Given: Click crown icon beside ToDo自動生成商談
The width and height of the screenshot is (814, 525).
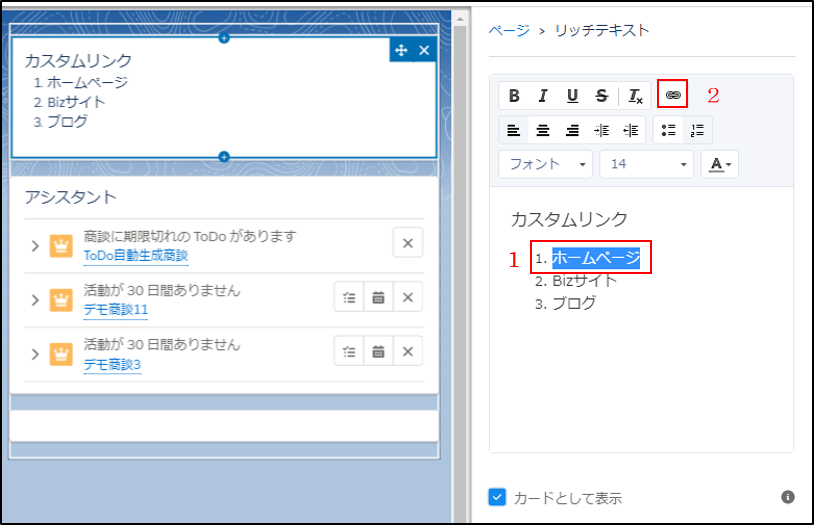Looking at the screenshot, I should click(61, 246).
